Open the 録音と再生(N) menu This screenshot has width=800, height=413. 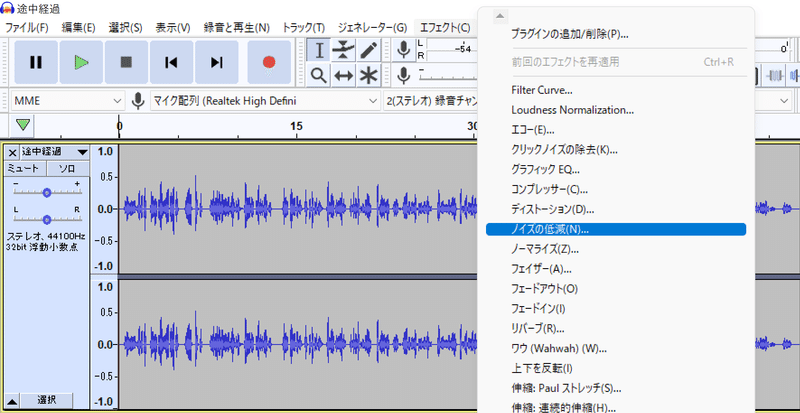pyautogui.click(x=237, y=28)
